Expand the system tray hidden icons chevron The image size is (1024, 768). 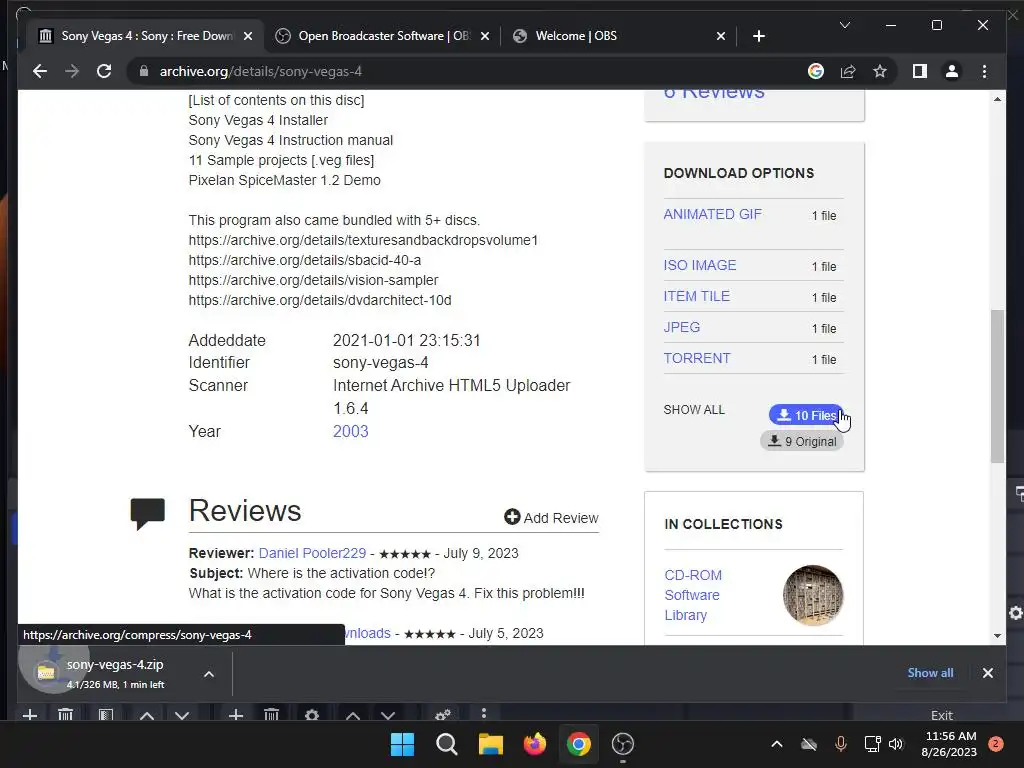pos(776,744)
